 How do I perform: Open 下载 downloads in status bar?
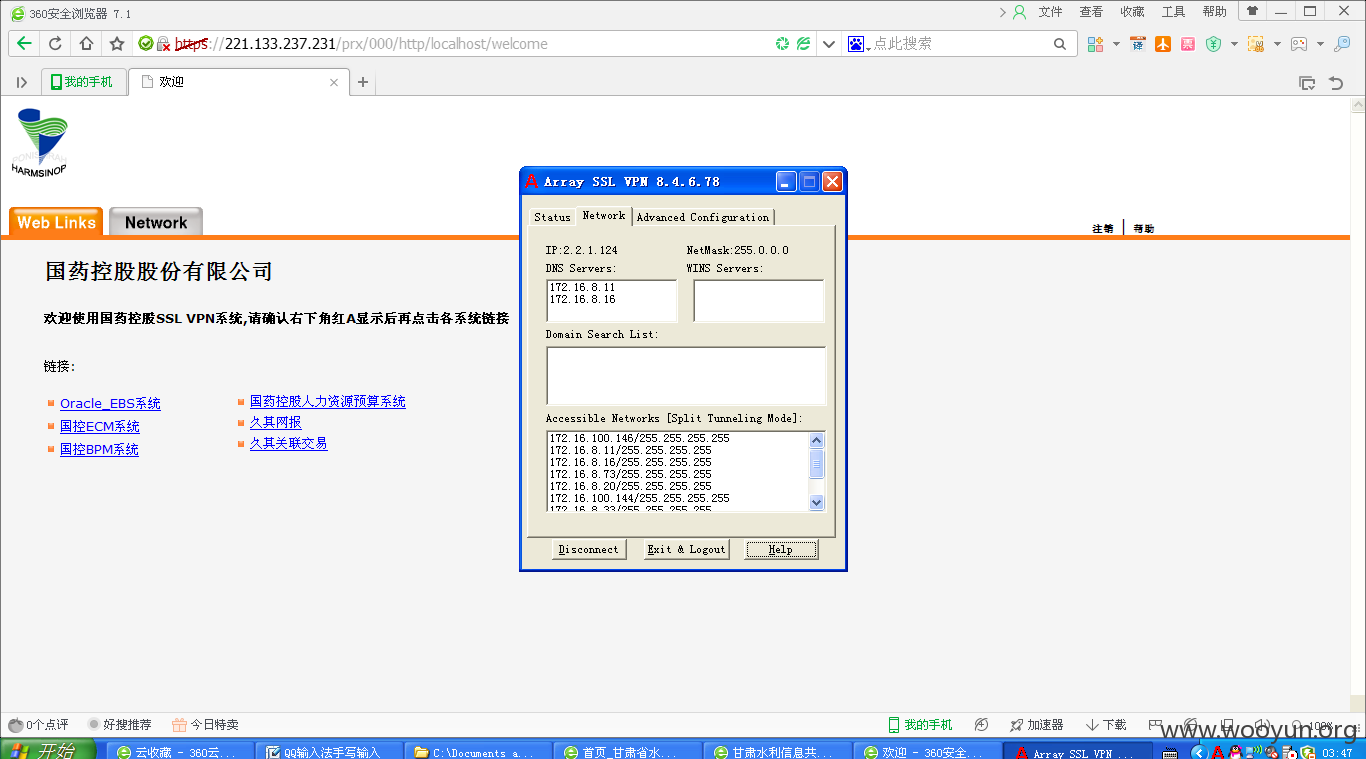(x=1106, y=725)
